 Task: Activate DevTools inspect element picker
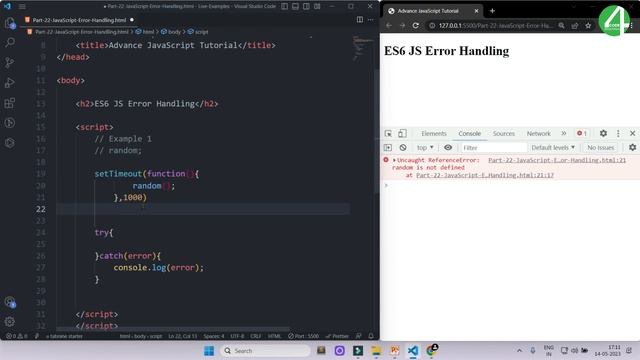click(x=388, y=133)
